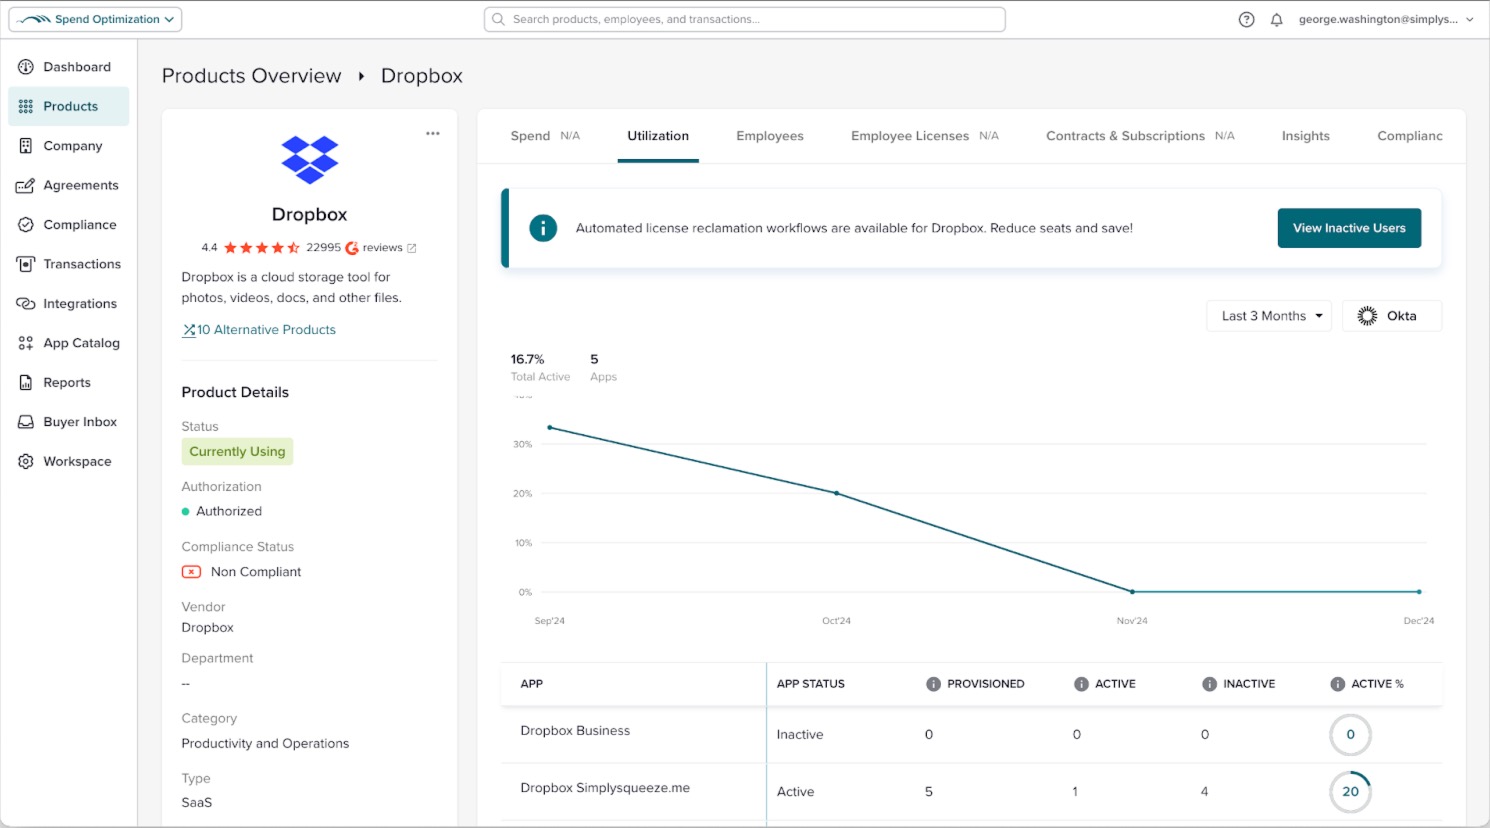
Task: Open the Buyer Inbox
Action: pyautogui.click(x=80, y=421)
